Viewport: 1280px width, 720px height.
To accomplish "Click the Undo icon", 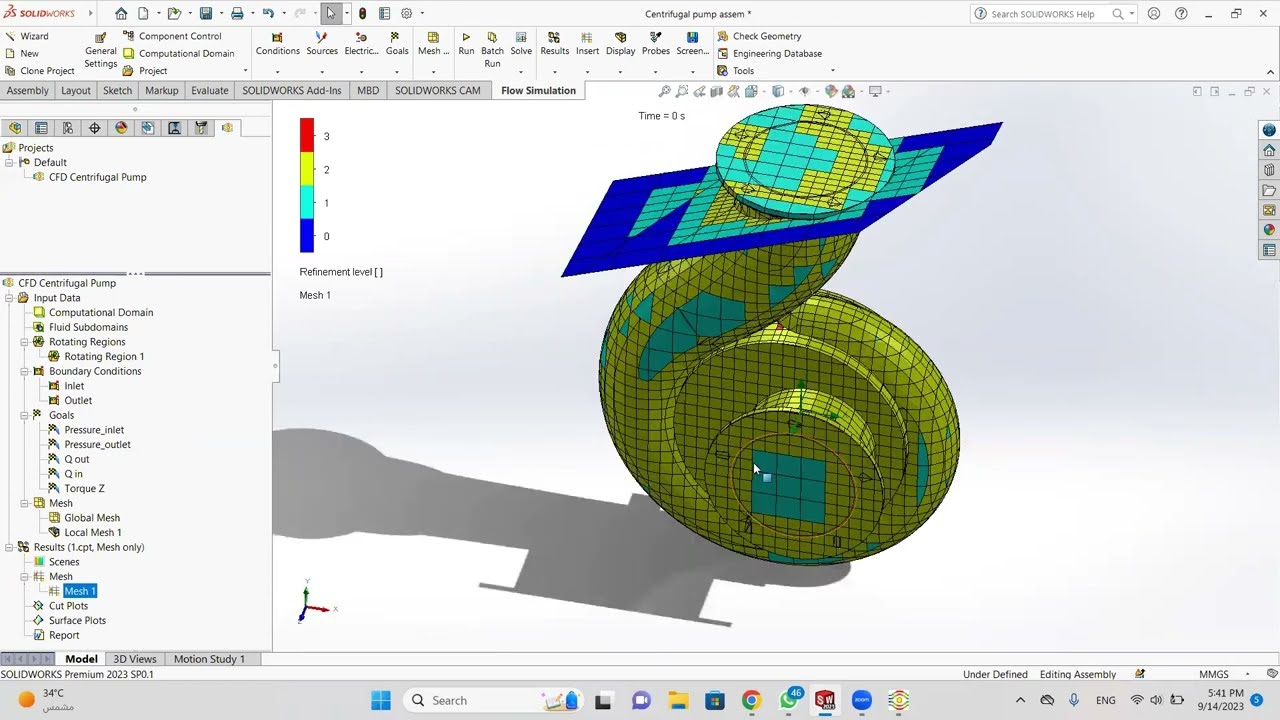I will (x=268, y=14).
